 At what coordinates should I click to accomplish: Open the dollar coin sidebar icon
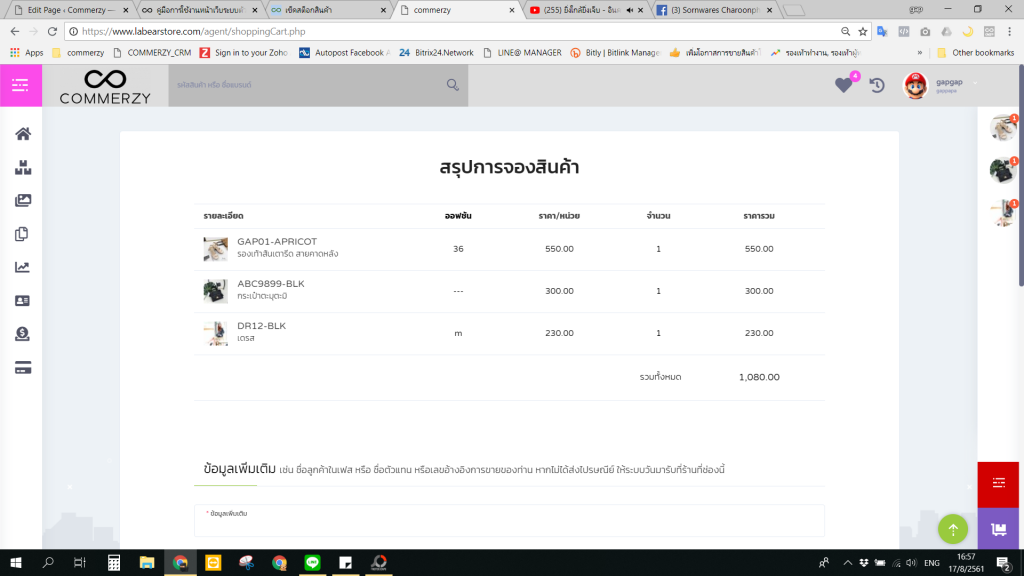[x=22, y=334]
